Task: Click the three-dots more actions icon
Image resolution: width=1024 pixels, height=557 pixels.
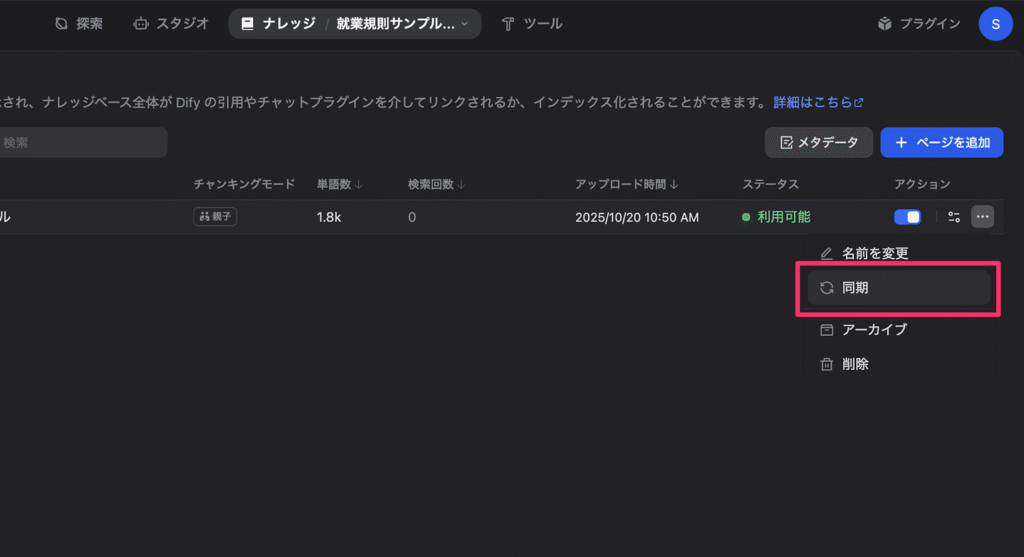Action: point(982,217)
